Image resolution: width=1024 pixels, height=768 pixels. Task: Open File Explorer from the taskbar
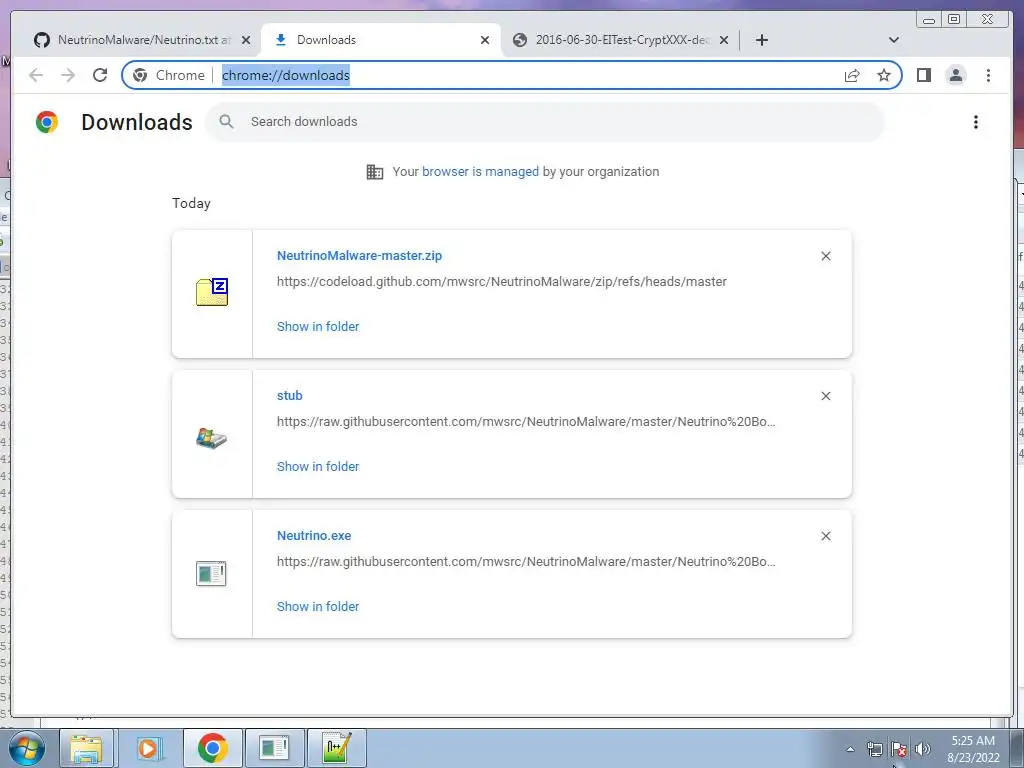(x=87, y=748)
